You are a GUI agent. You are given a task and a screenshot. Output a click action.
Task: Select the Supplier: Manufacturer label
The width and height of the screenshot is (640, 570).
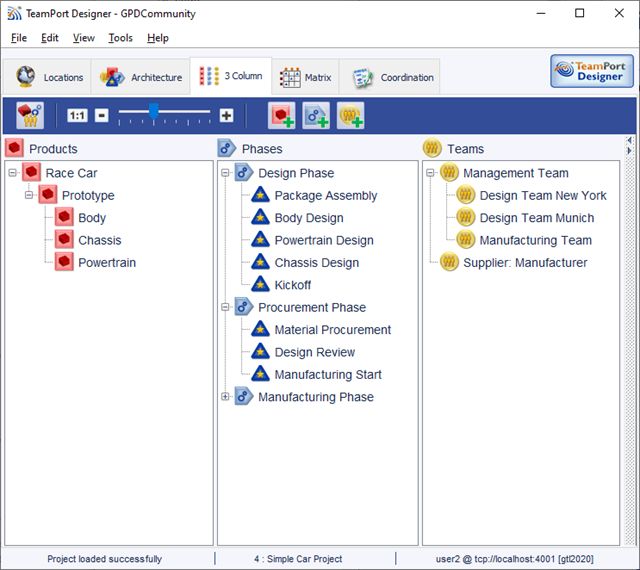tap(525, 263)
